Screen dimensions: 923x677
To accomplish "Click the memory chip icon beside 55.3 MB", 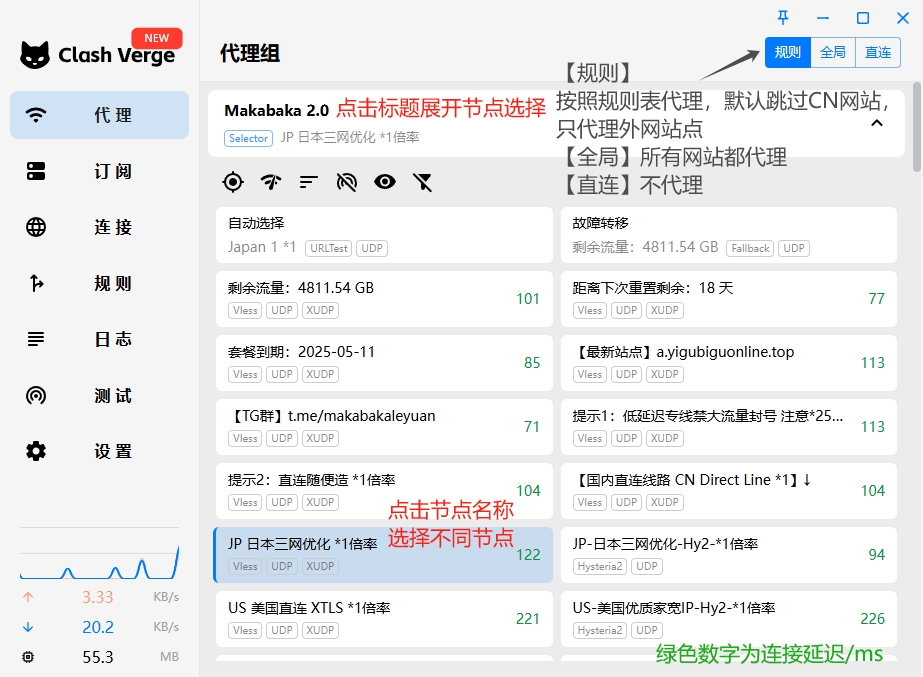I will pyautogui.click(x=28, y=657).
